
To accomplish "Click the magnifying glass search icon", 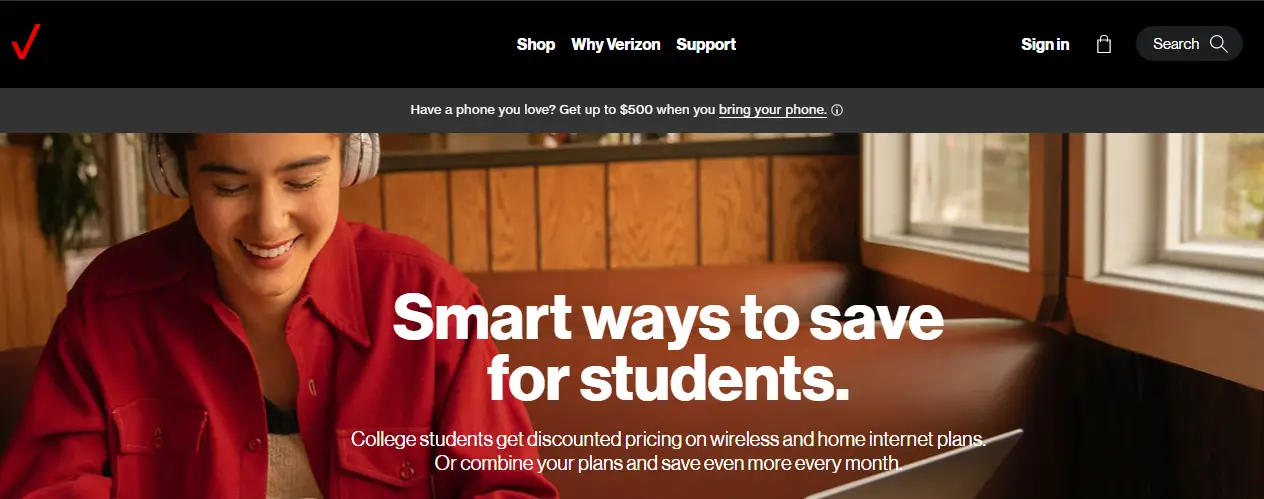I will 1218,44.
